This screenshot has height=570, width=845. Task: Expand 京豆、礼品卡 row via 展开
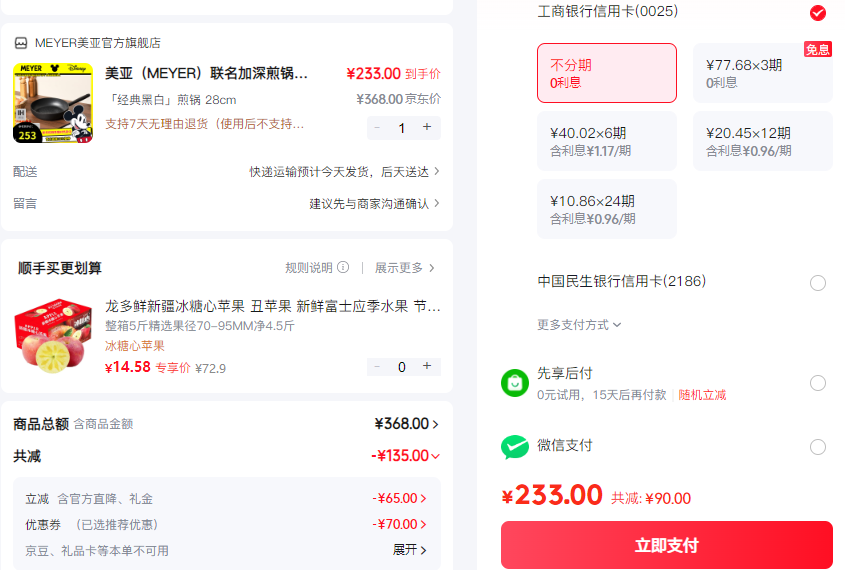[410, 550]
